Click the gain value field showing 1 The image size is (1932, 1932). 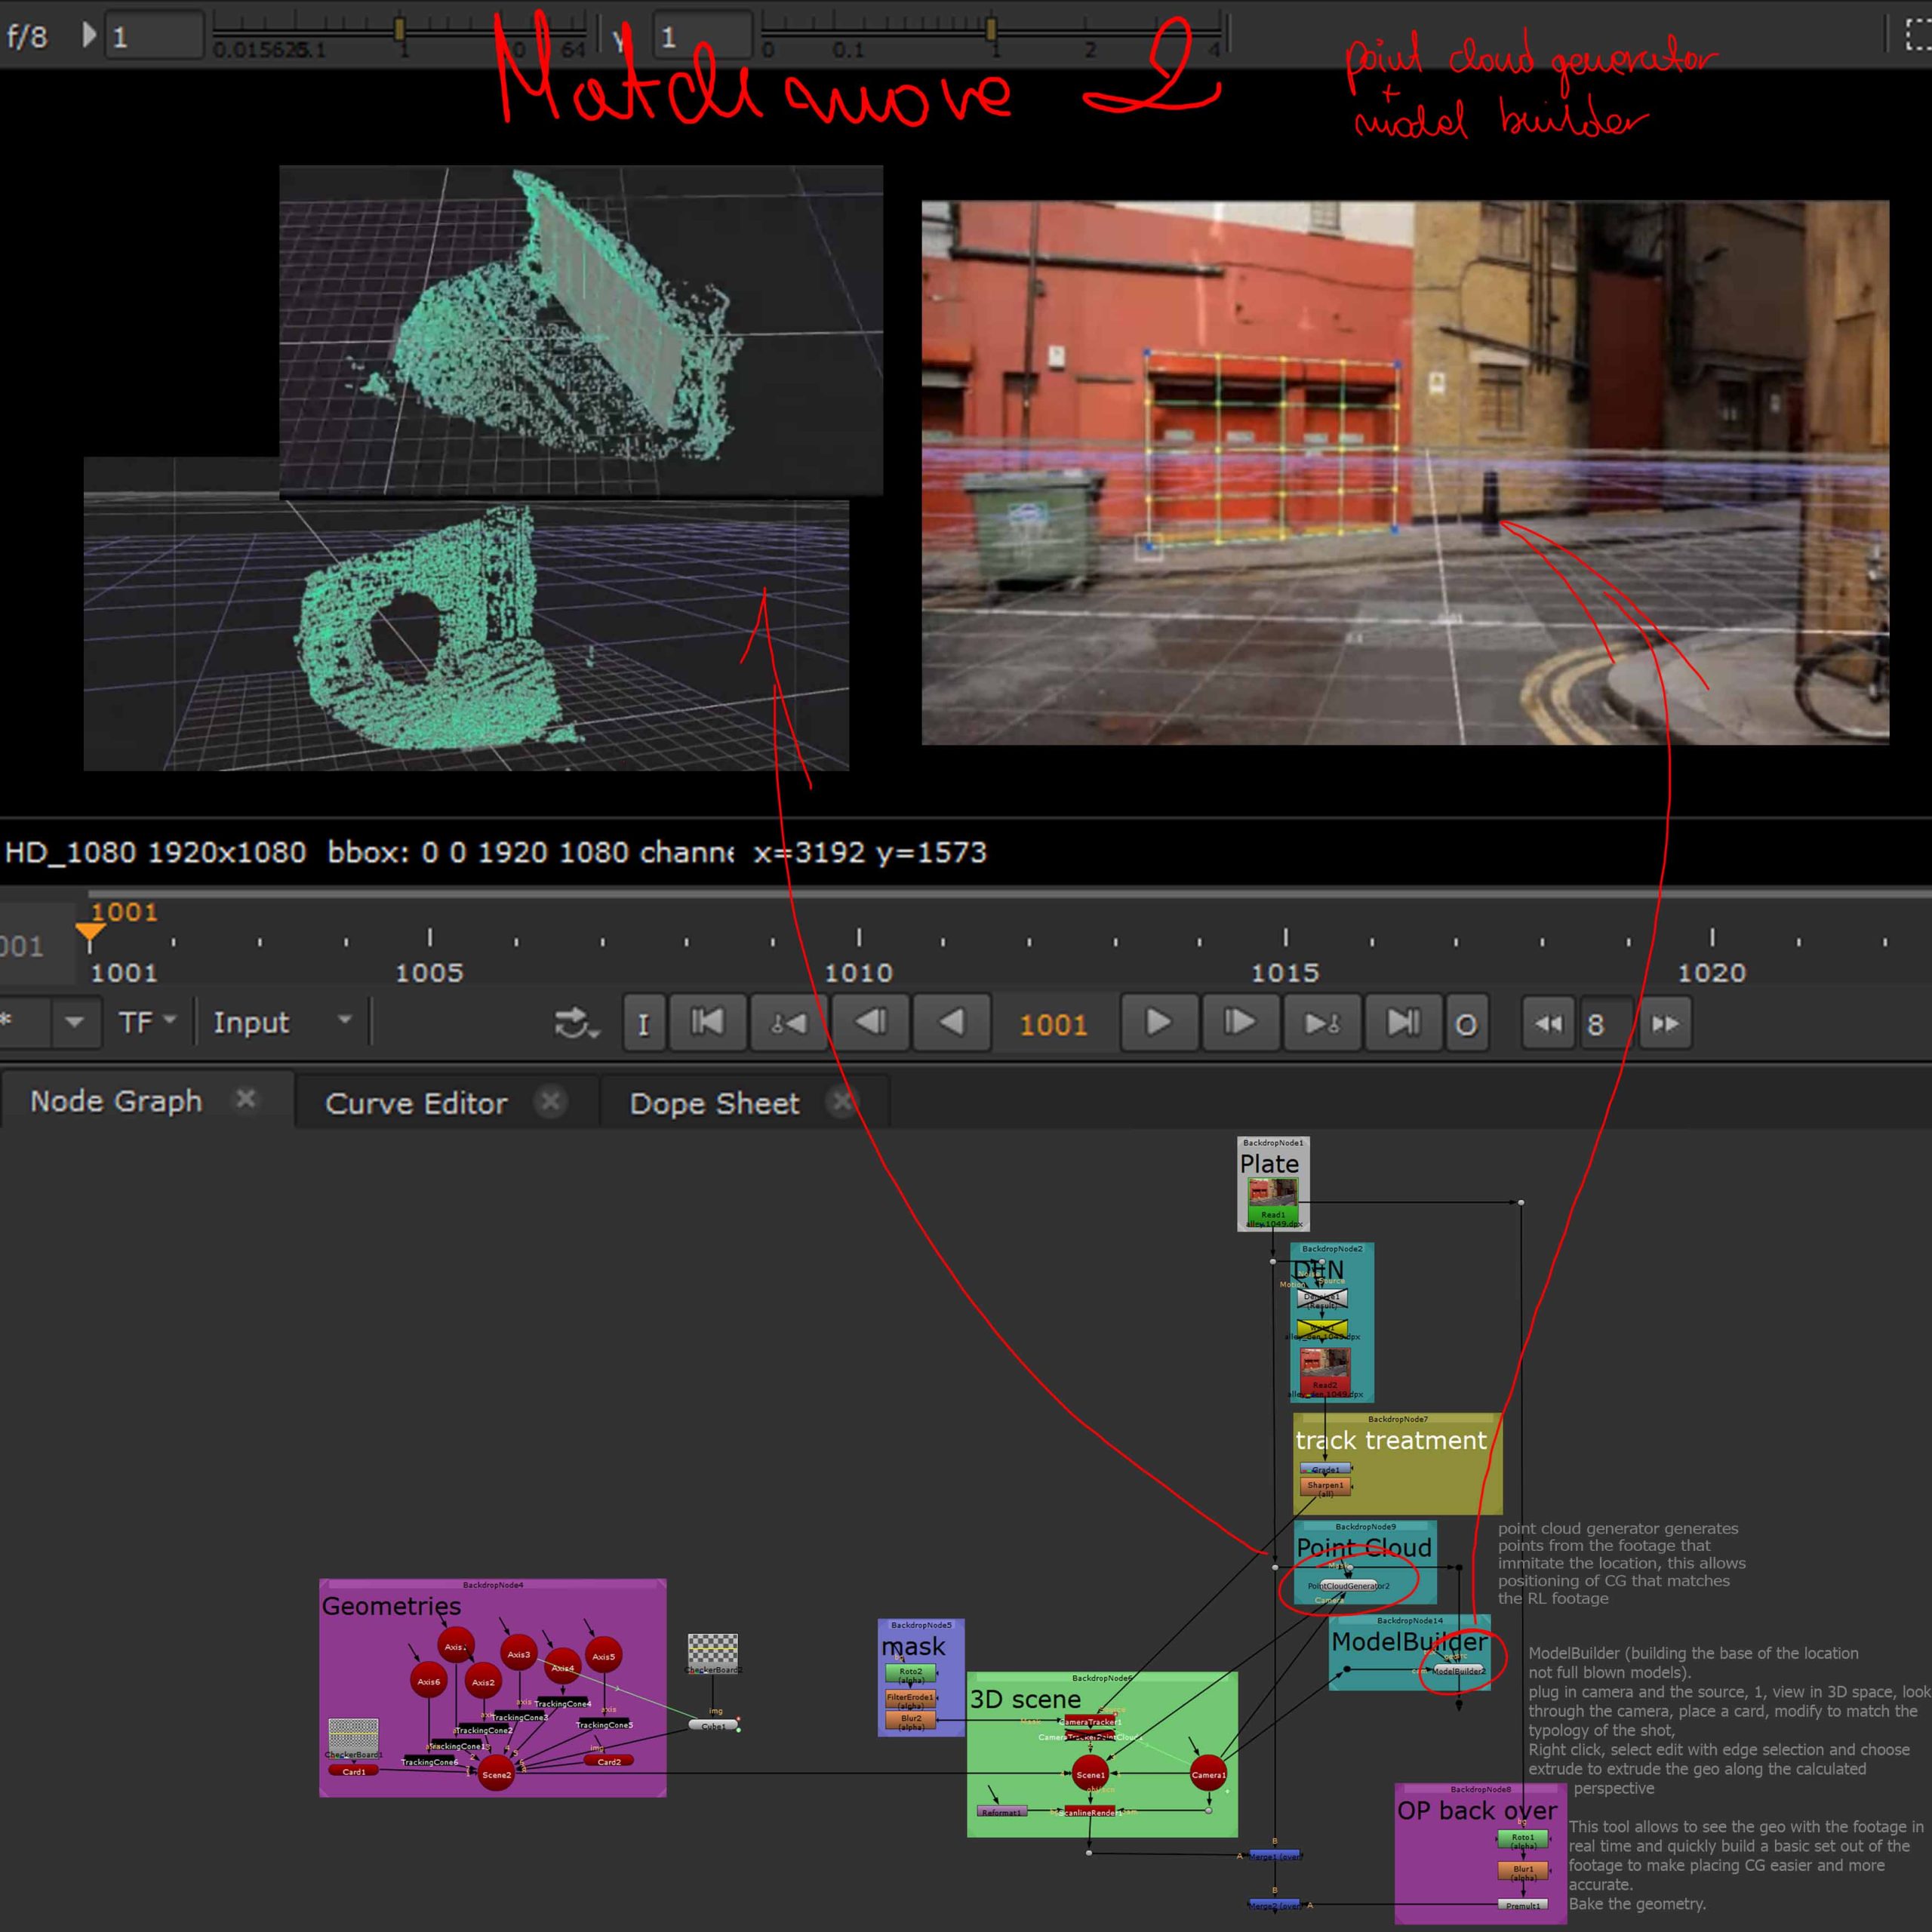[155, 37]
